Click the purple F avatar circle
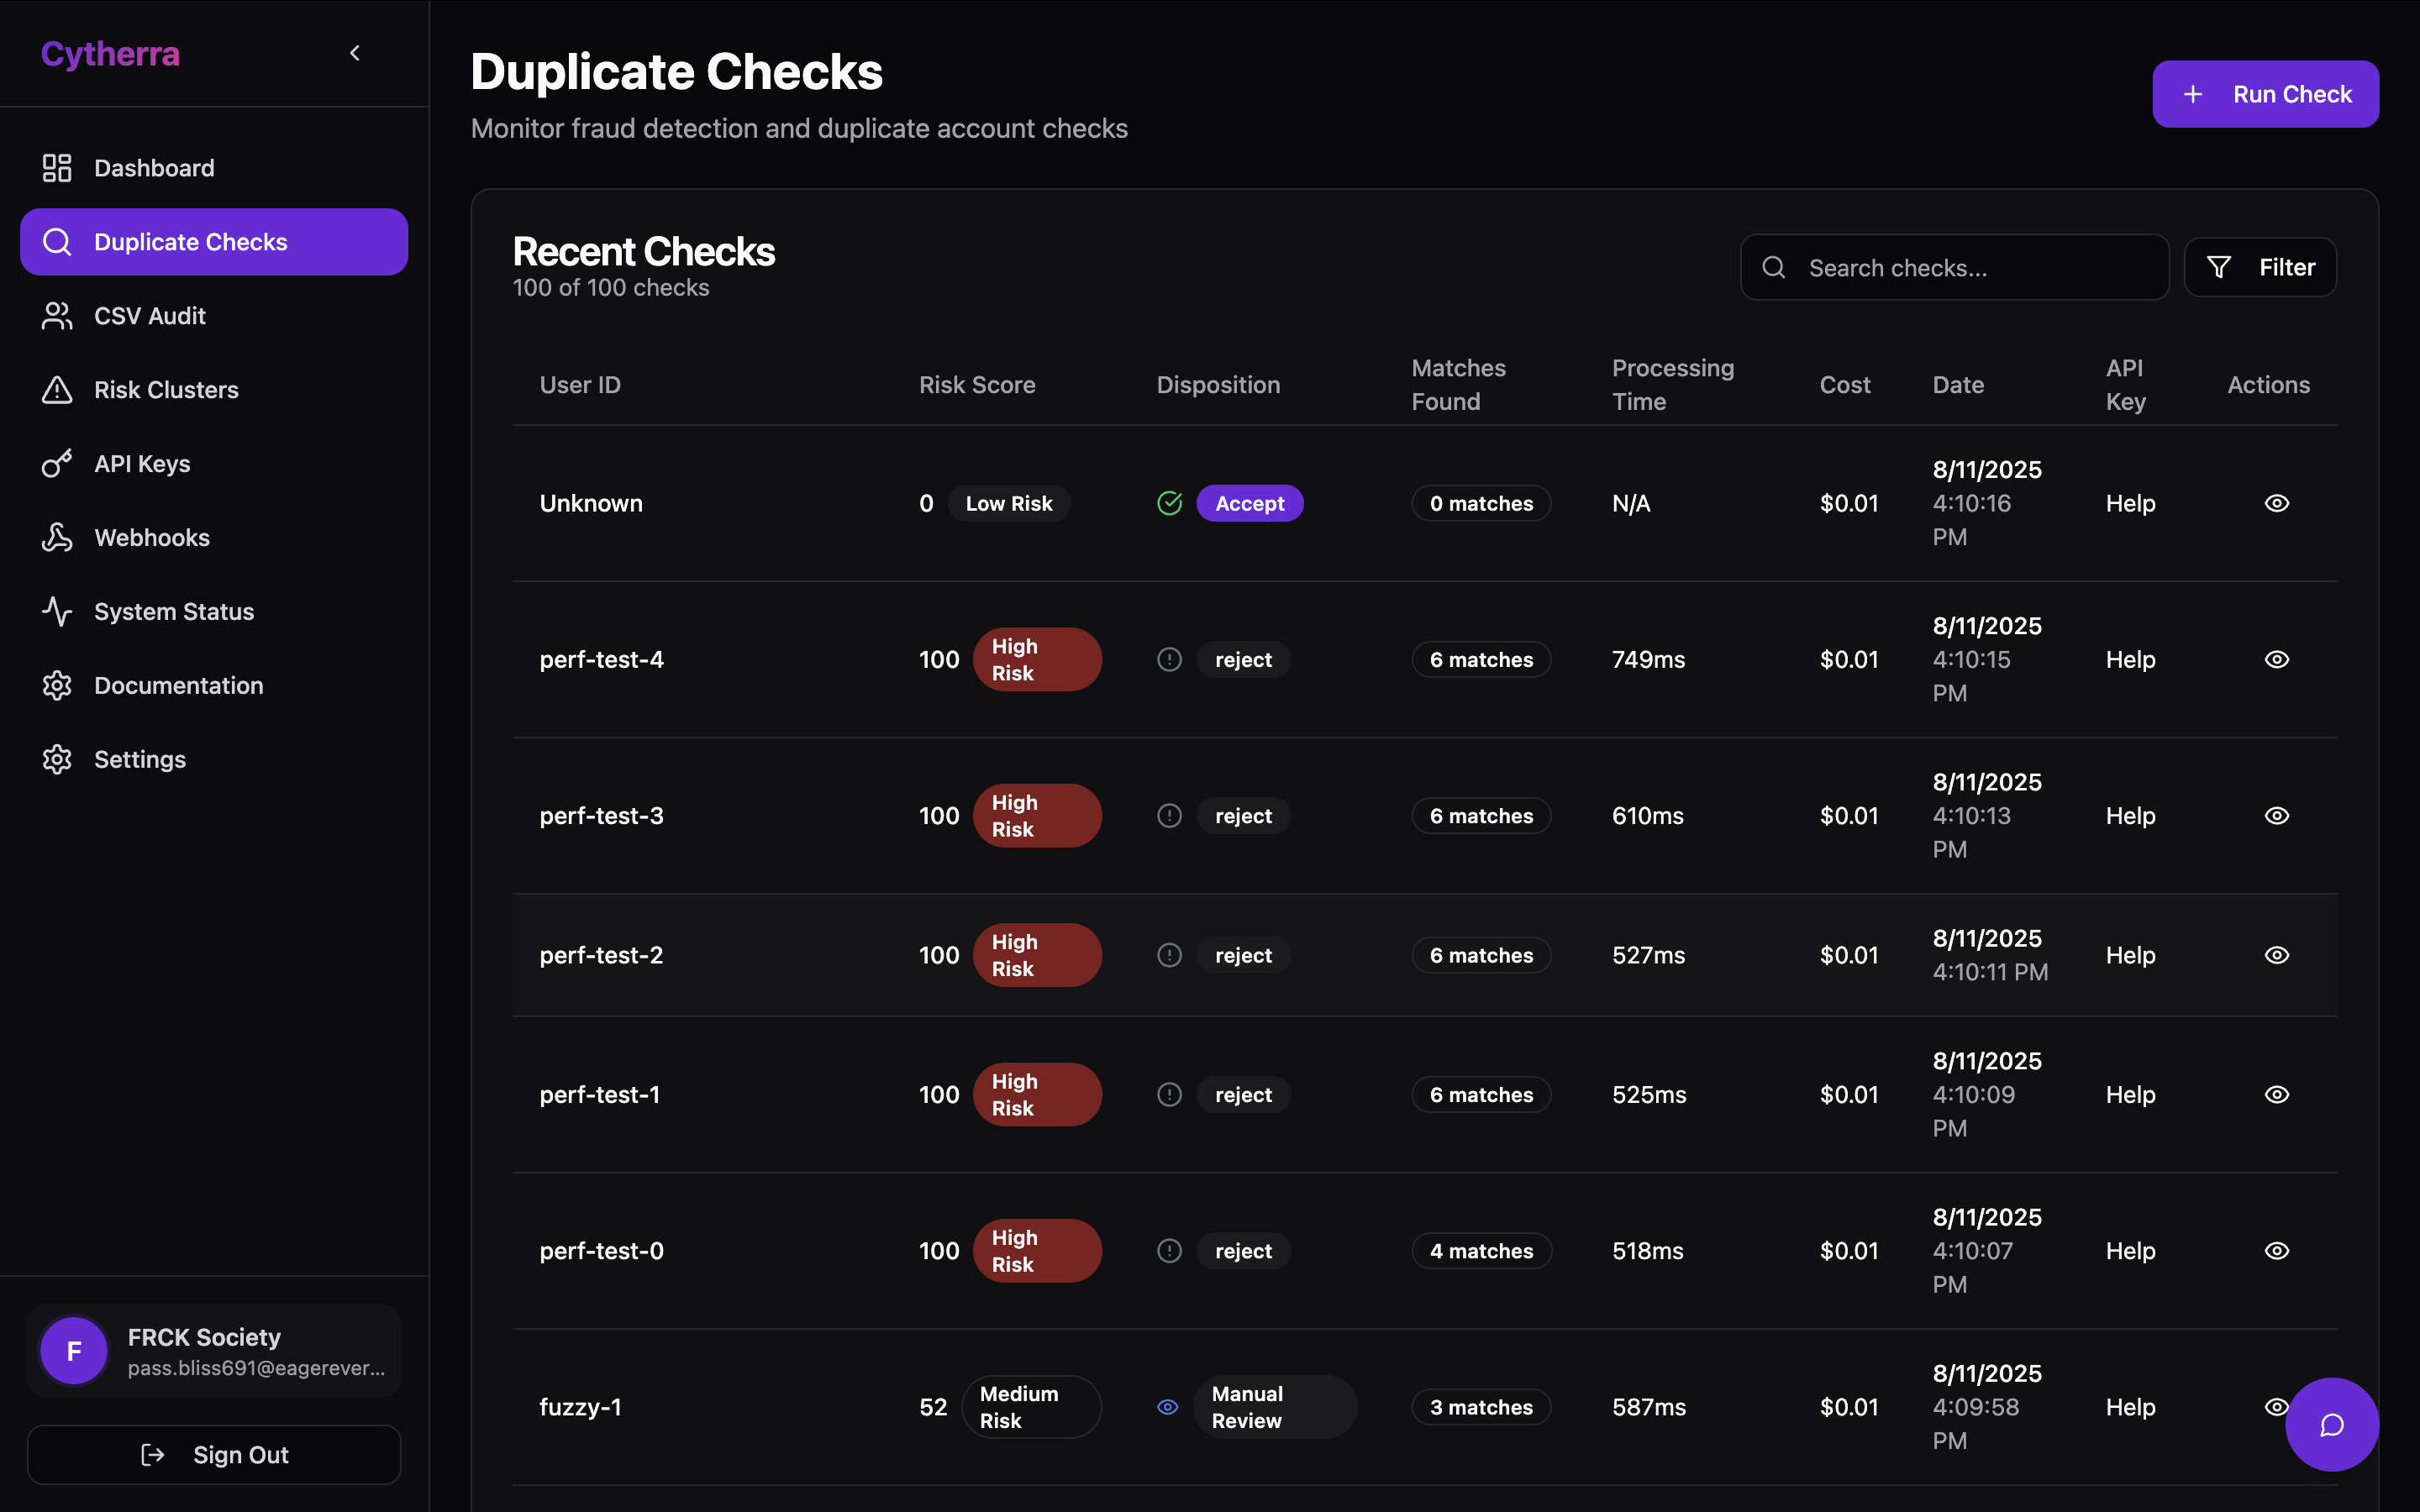Image resolution: width=2420 pixels, height=1512 pixels. click(x=74, y=1351)
